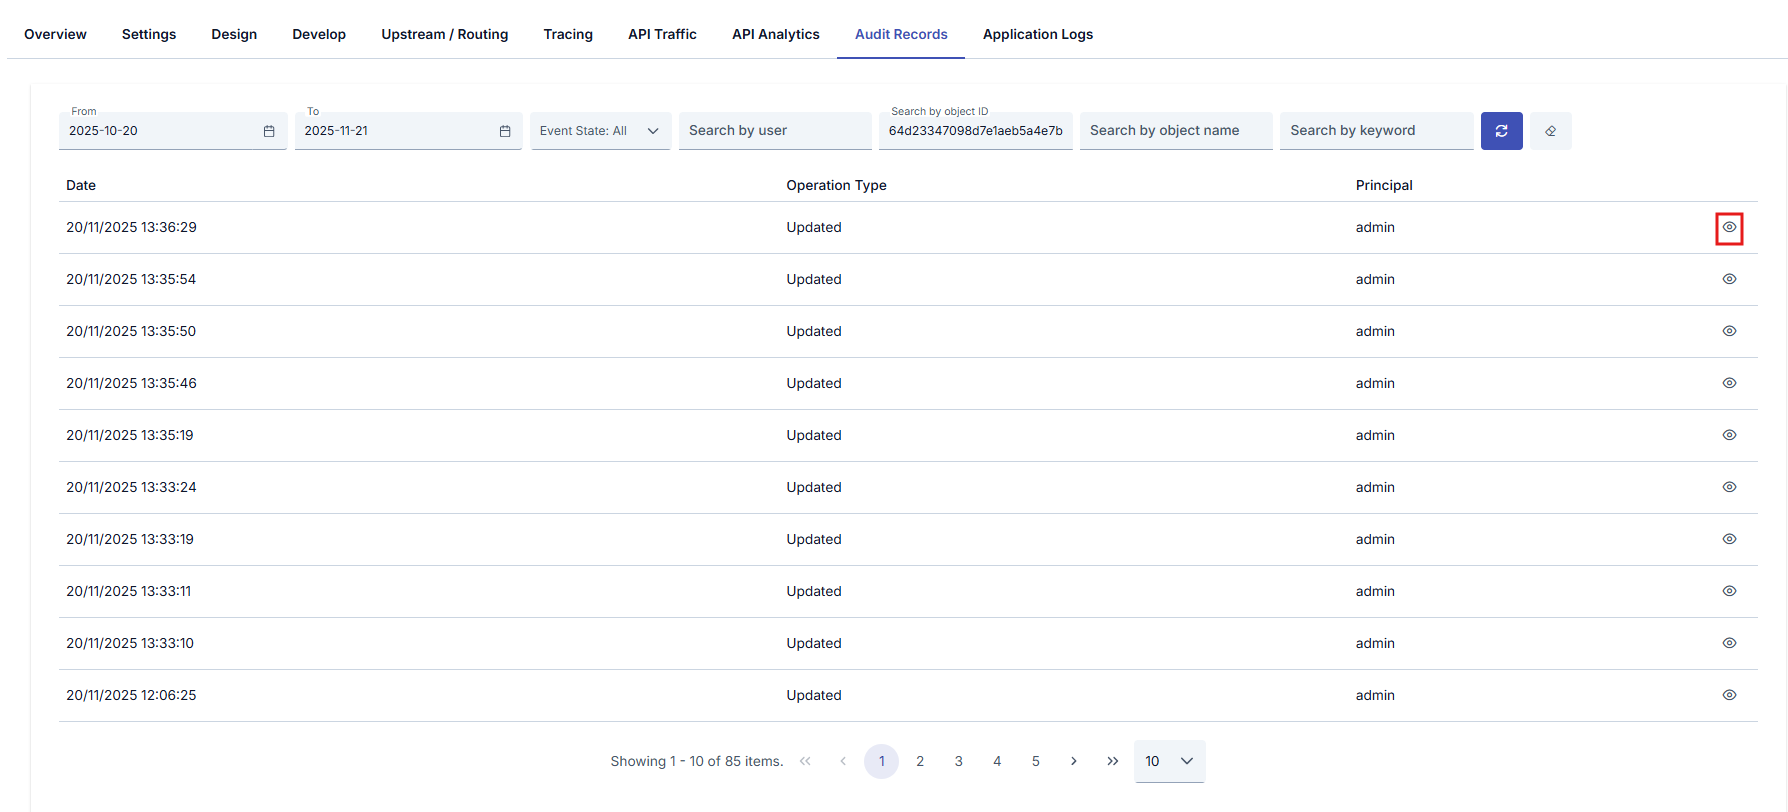Viewport: 1788px width, 812px height.
Task: Click the refresh audit records button
Action: point(1501,131)
